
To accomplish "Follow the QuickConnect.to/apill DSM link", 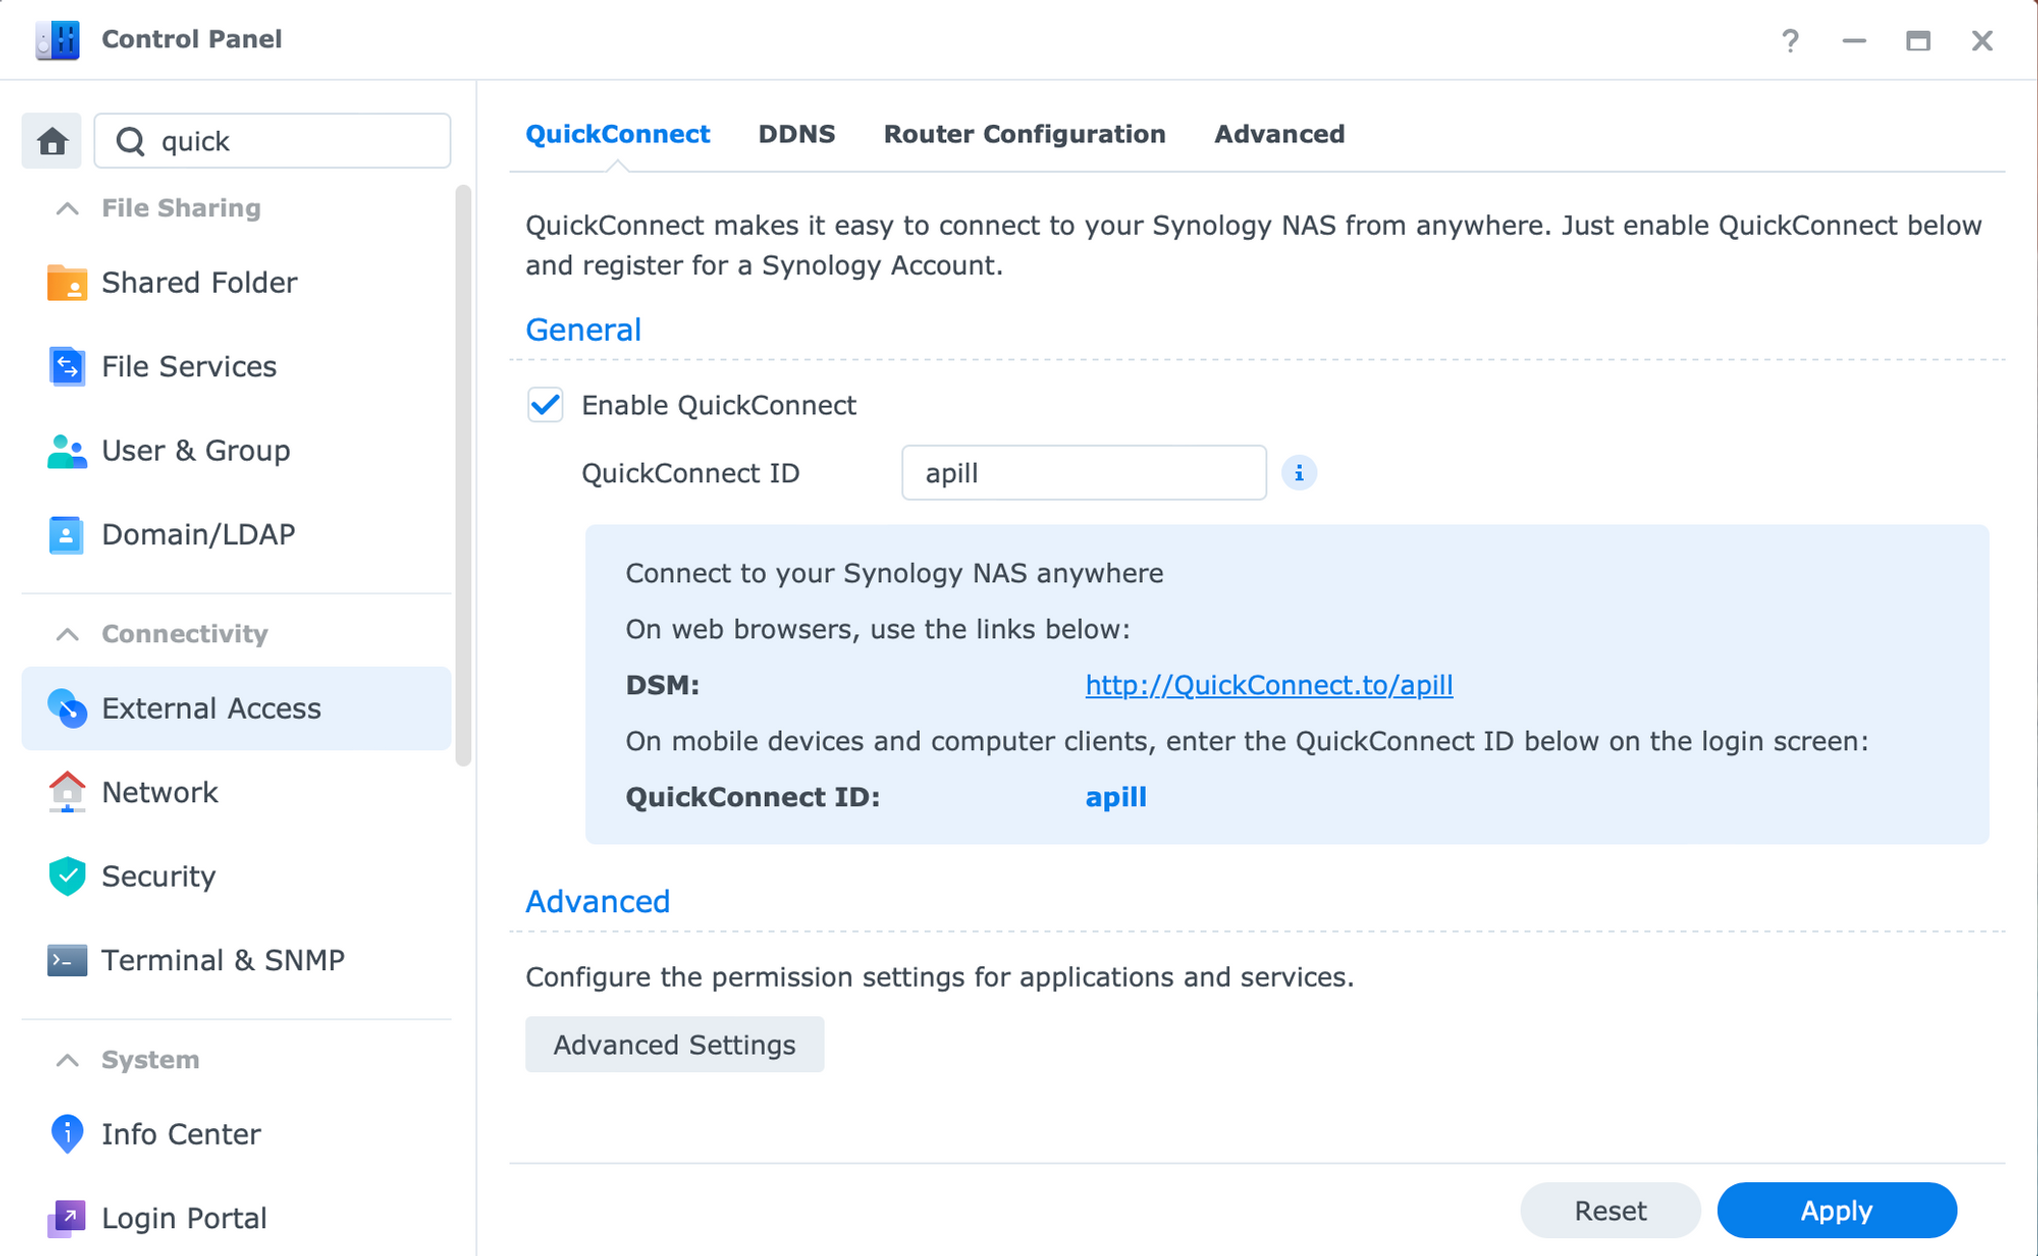I will tap(1268, 685).
